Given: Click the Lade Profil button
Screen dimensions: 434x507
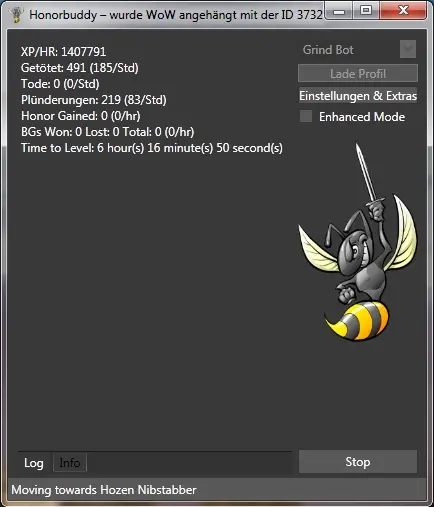Looking at the screenshot, I should (358, 73).
